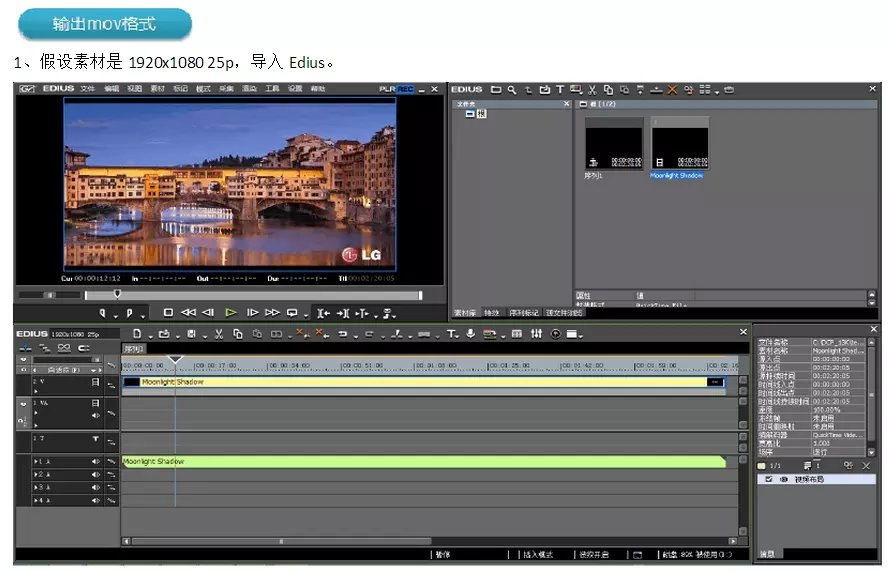Click the new sequence icon in the timeline toolbar

click(137, 334)
